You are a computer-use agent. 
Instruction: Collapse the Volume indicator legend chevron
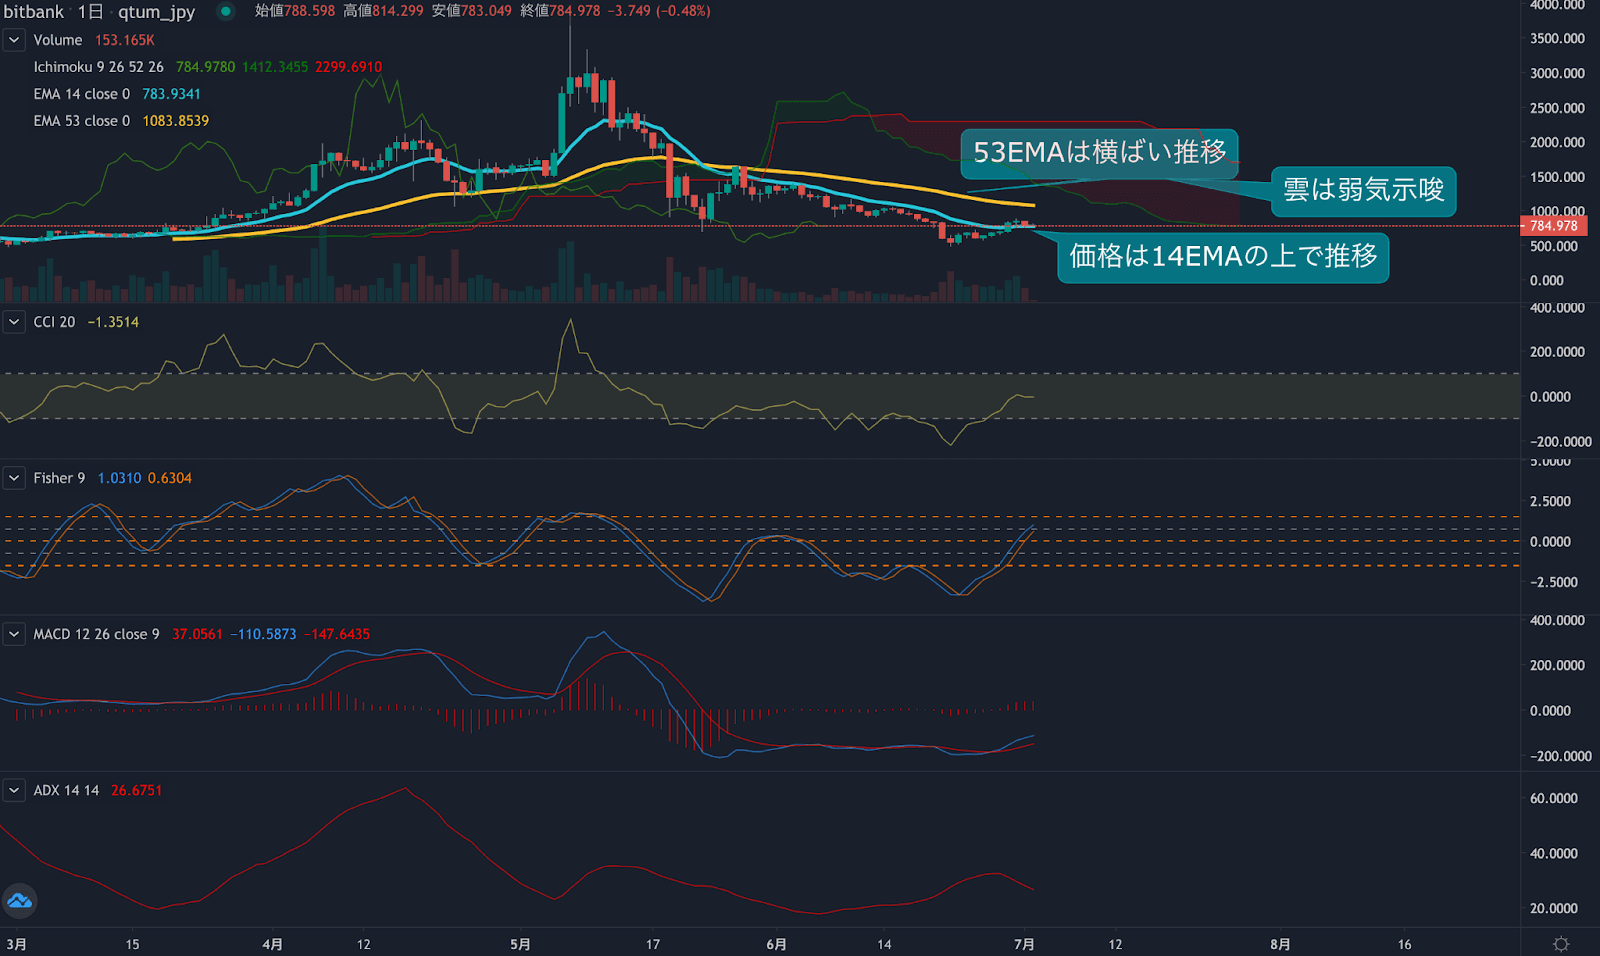click(14, 40)
